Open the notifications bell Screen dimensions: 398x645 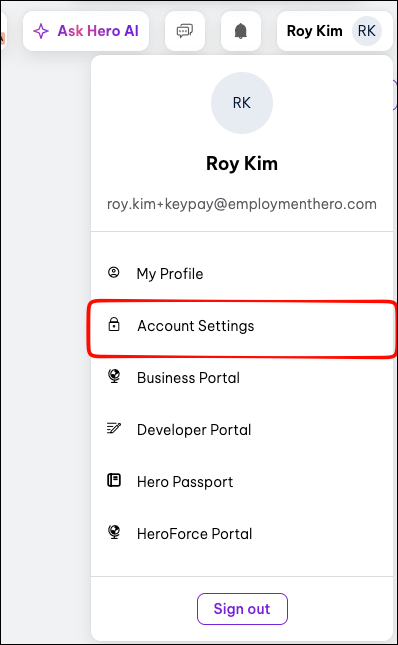click(241, 31)
